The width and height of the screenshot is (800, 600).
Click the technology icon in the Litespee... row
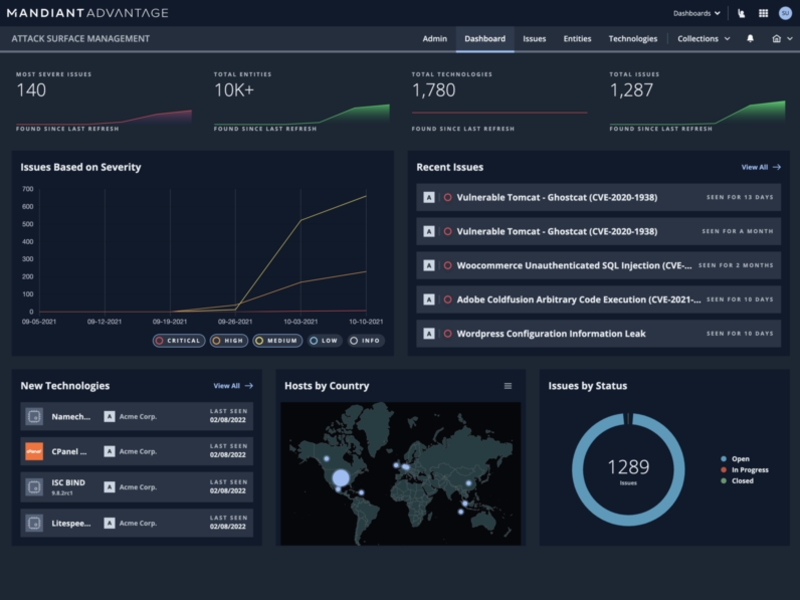click(34, 523)
